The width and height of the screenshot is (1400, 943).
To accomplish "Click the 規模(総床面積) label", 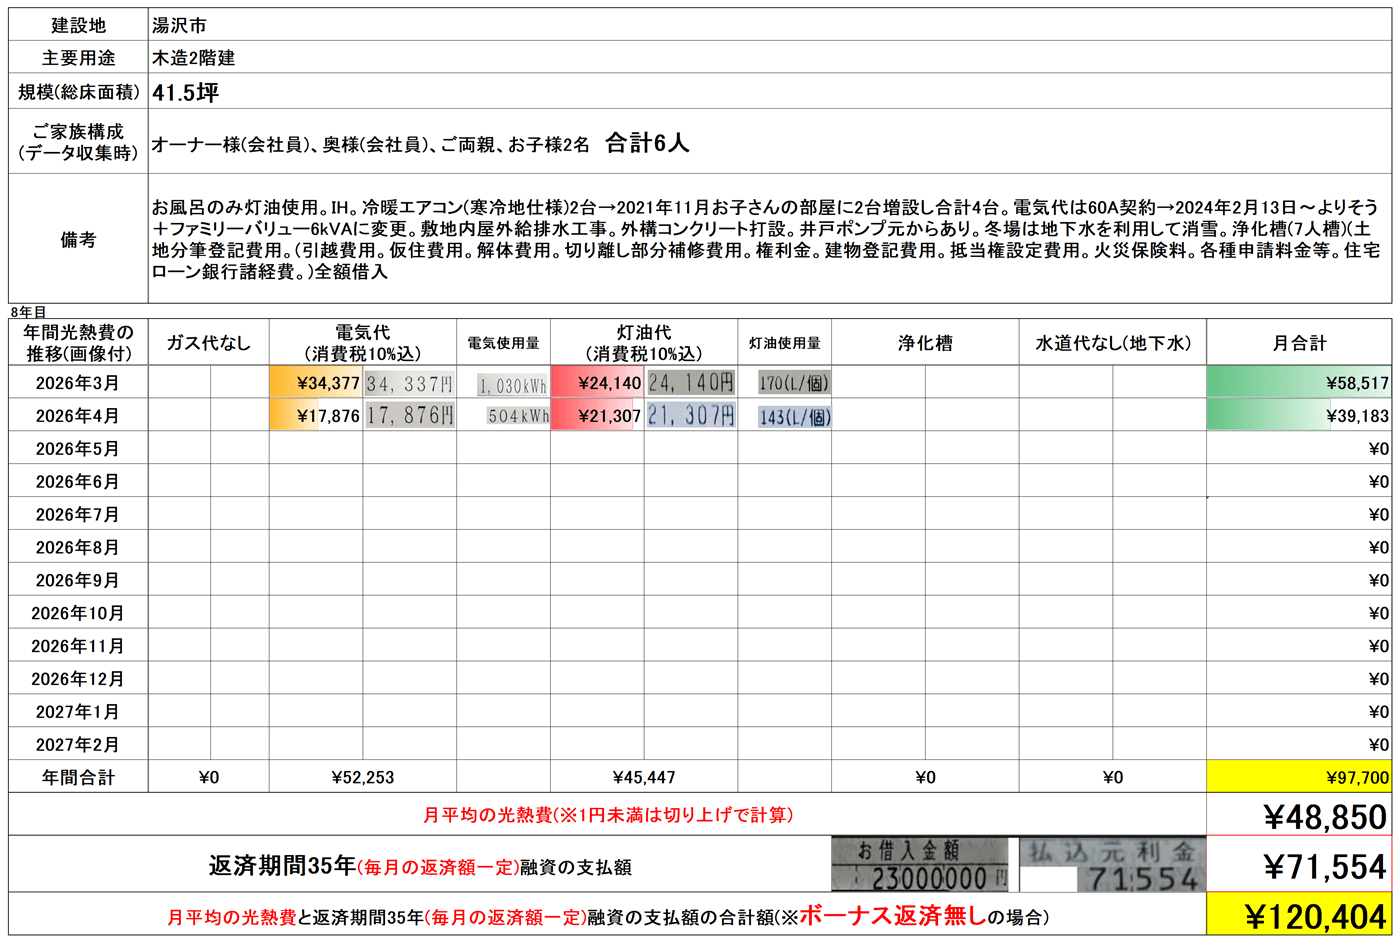I will tap(78, 92).
